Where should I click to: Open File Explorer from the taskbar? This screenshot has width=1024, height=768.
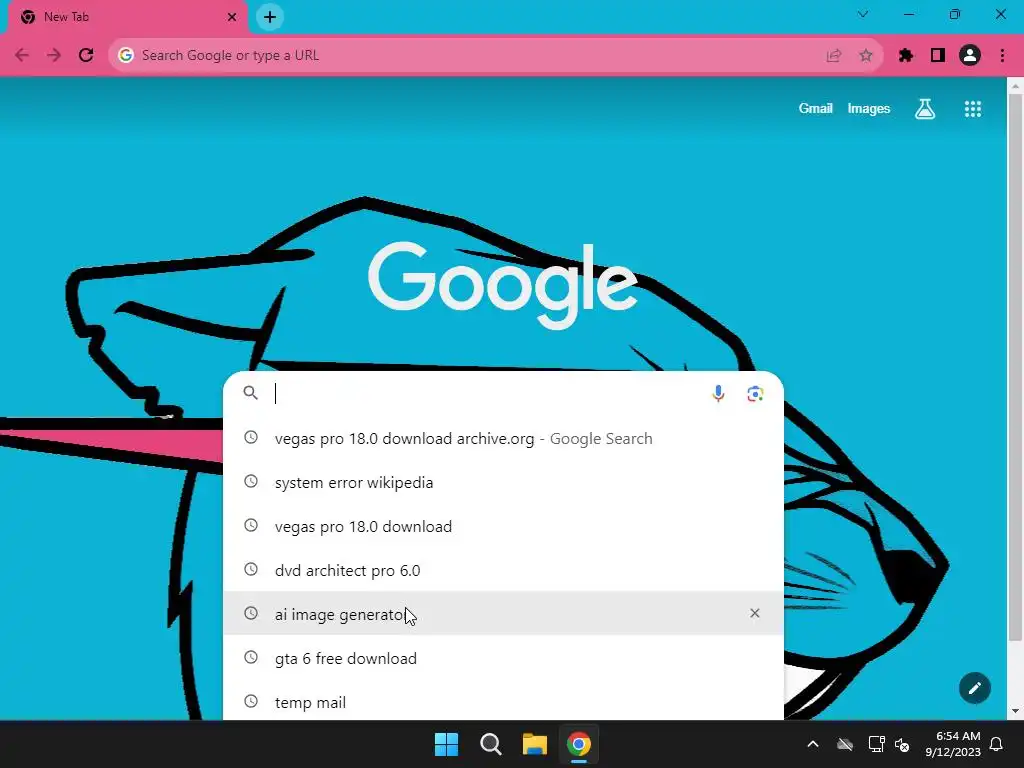(534, 744)
